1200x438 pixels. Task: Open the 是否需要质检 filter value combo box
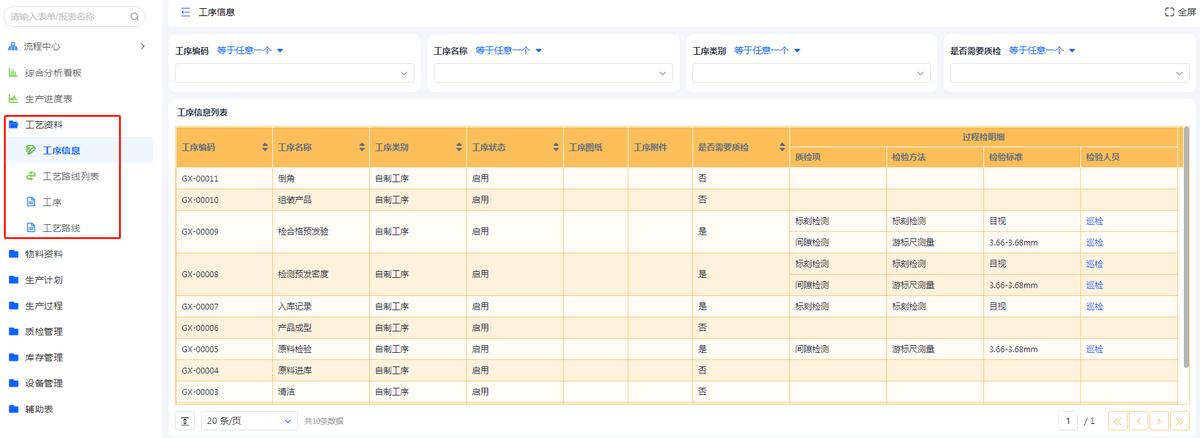(x=1069, y=73)
